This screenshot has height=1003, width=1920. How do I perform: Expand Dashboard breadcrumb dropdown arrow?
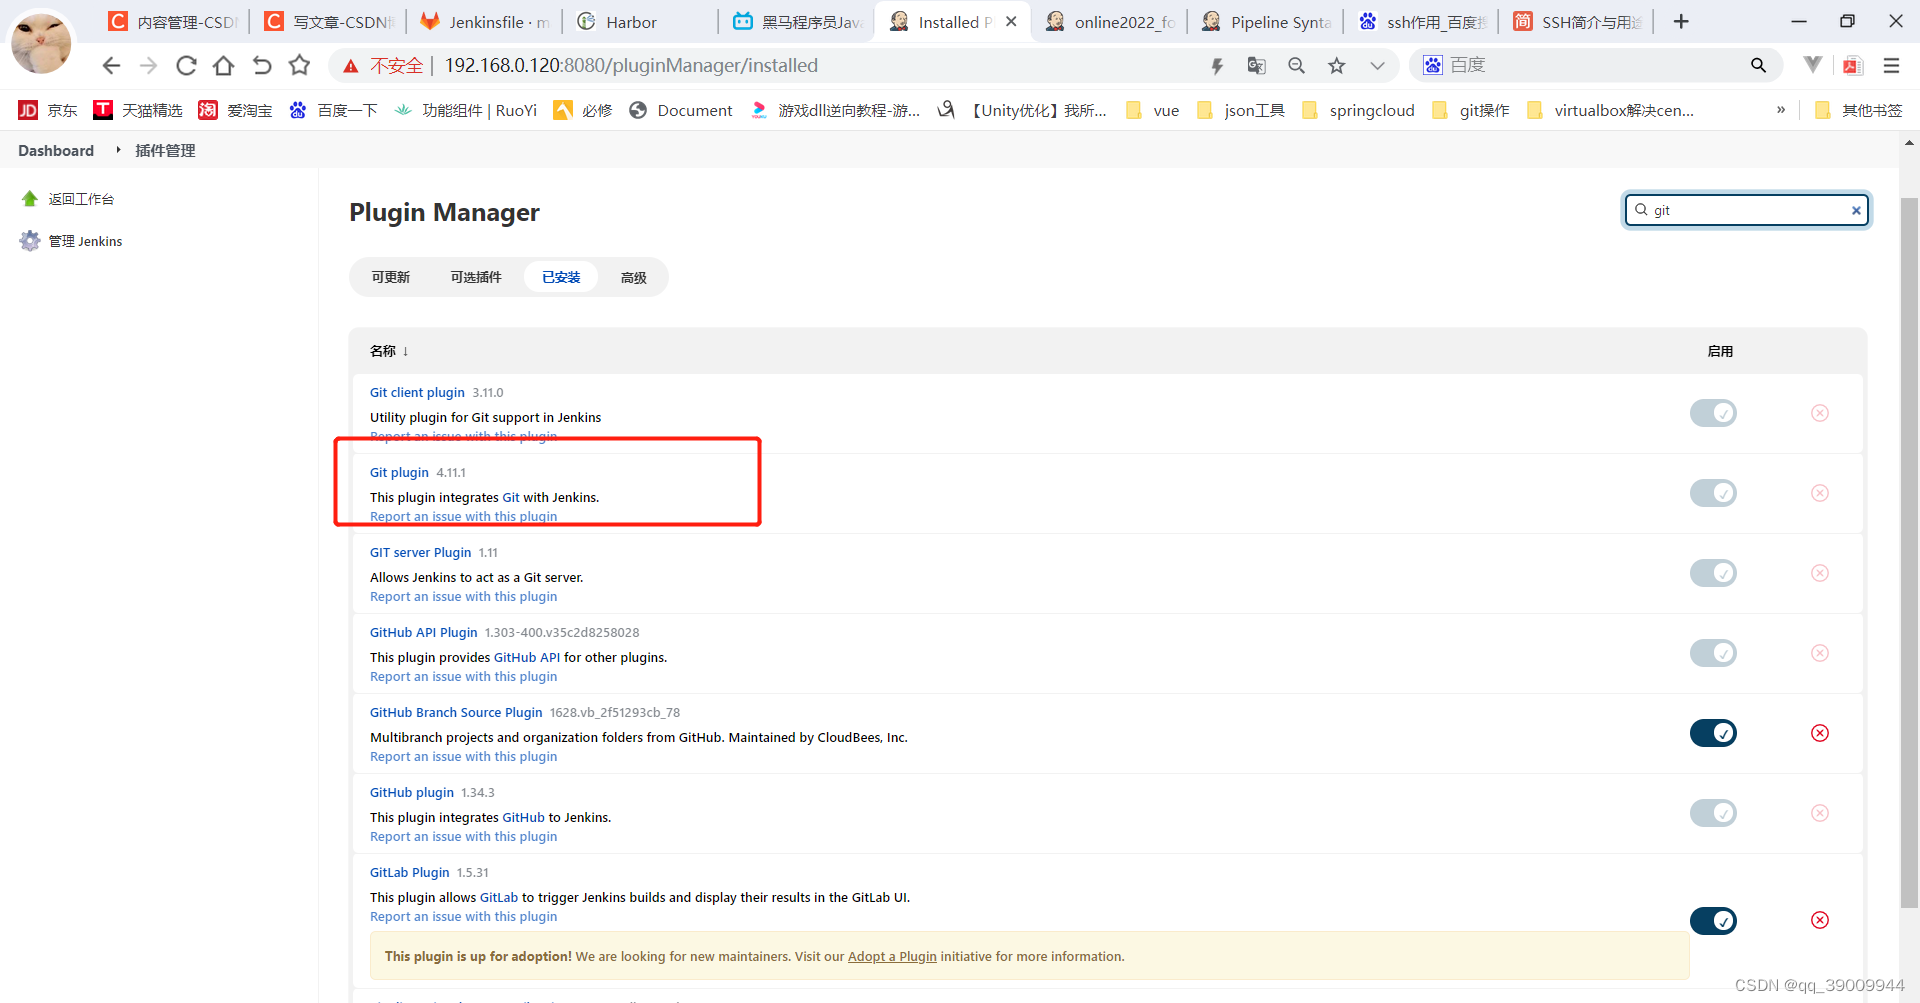118,150
